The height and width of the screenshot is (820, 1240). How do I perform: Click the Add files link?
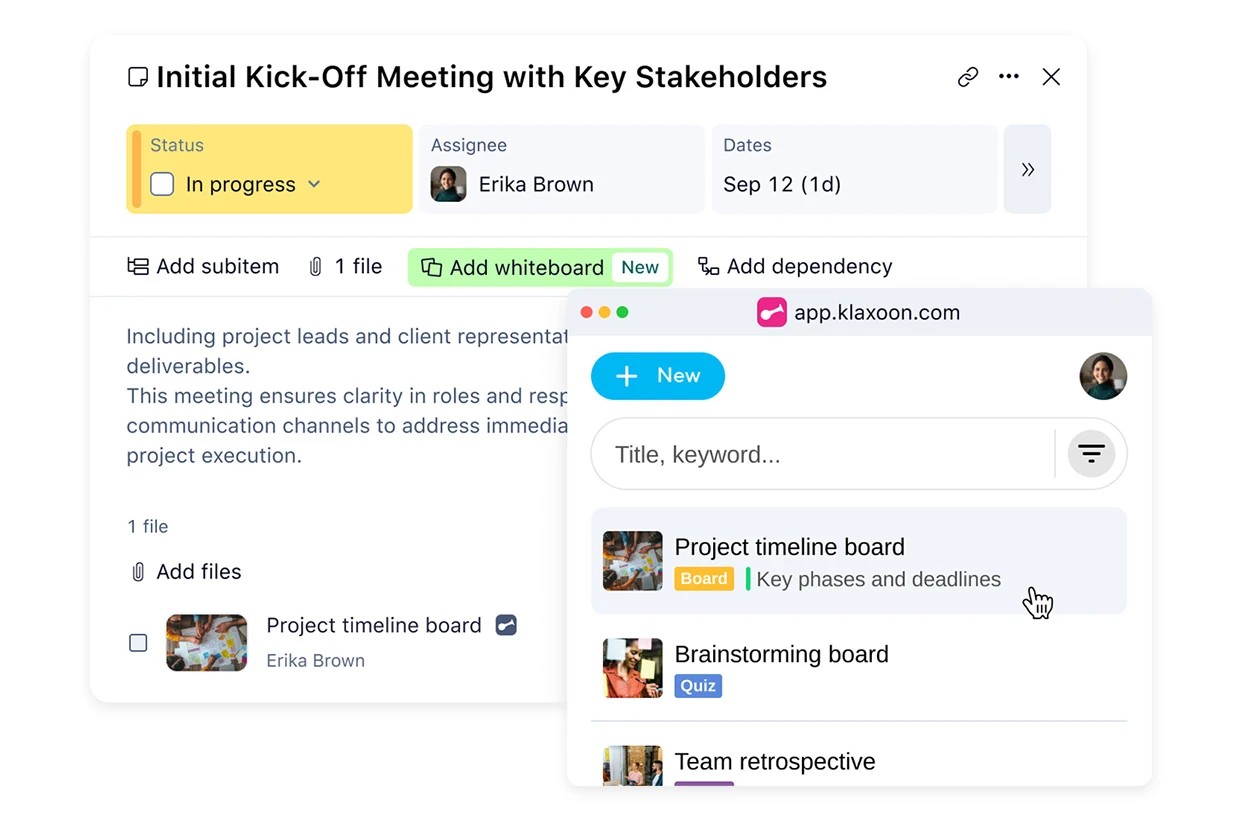[197, 571]
